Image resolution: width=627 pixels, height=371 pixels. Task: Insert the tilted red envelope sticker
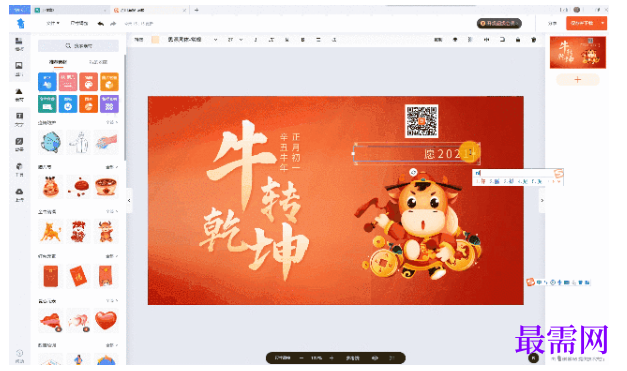(x=78, y=276)
